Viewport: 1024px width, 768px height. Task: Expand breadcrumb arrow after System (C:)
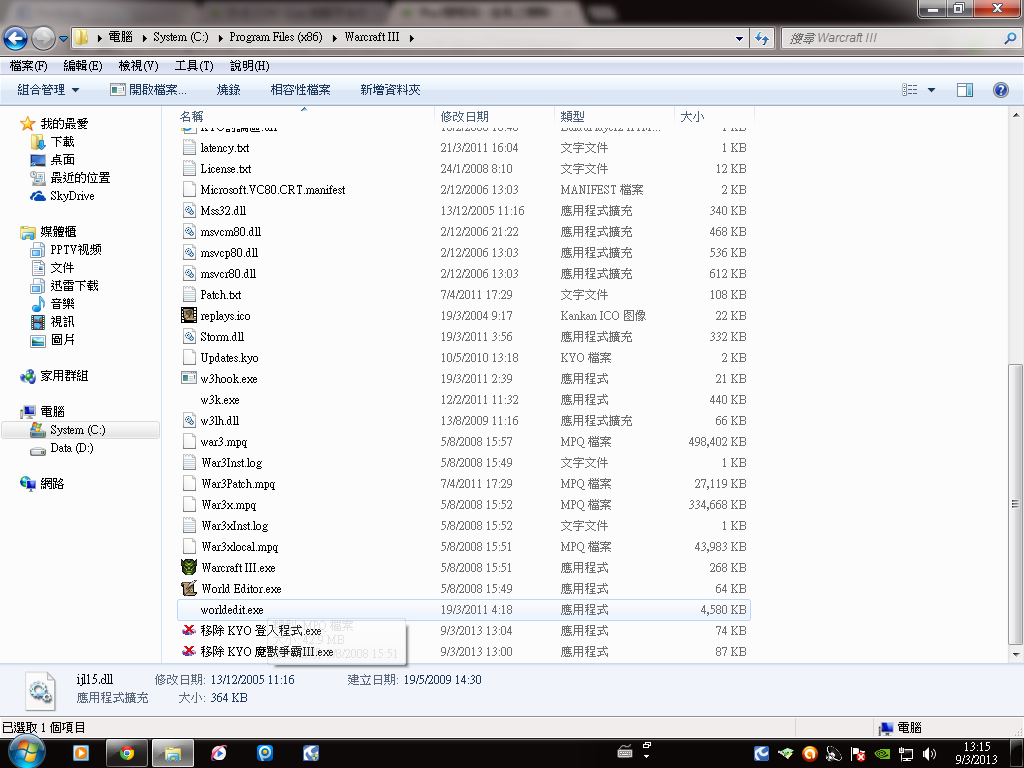coord(219,38)
